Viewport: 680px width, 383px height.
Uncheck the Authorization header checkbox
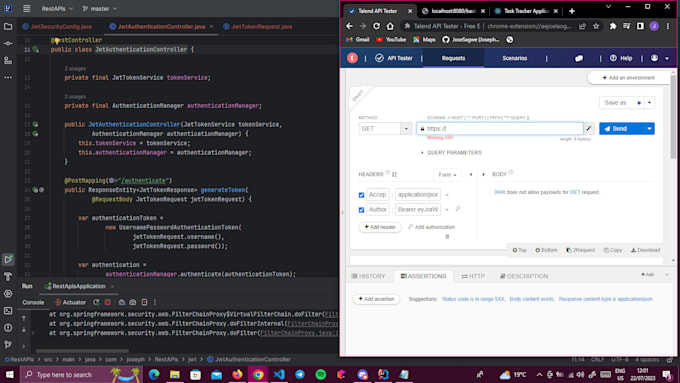(361, 210)
